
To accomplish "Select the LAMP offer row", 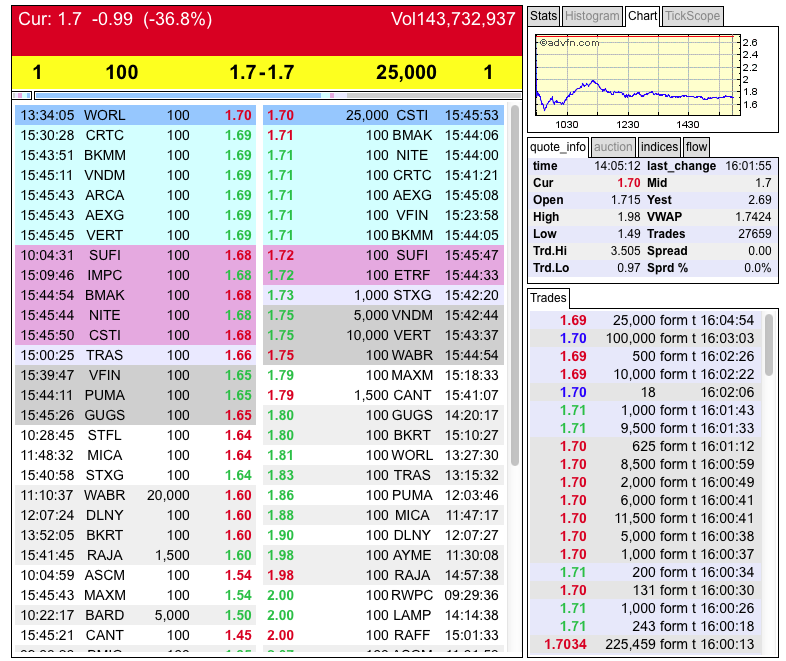I will 383,615.
